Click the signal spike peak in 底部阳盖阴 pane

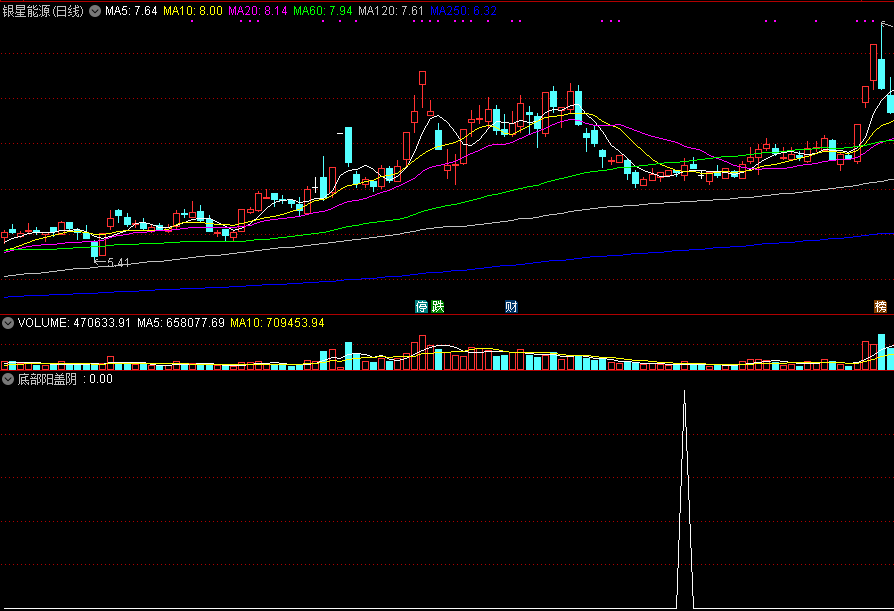point(685,392)
